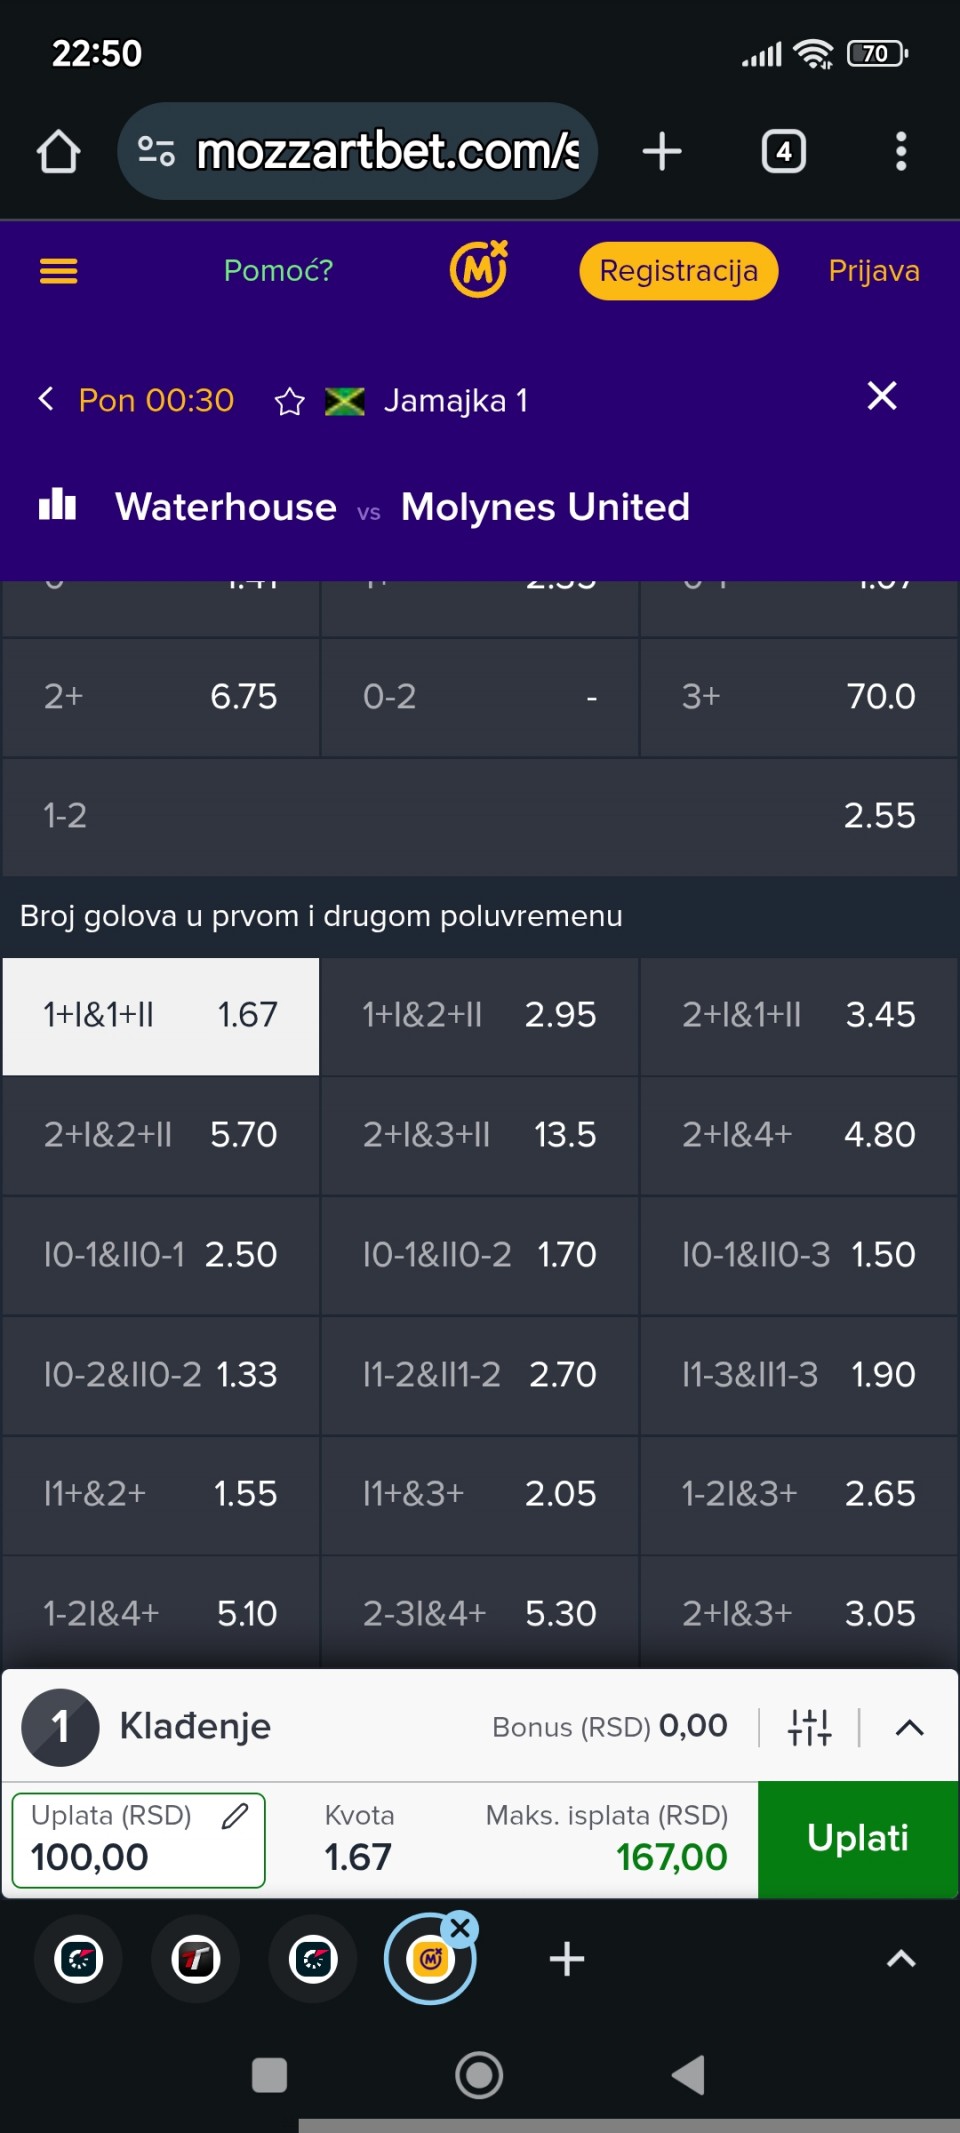The image size is (960, 2133).
Task: Open the Pomoć? help link
Action: (278, 271)
